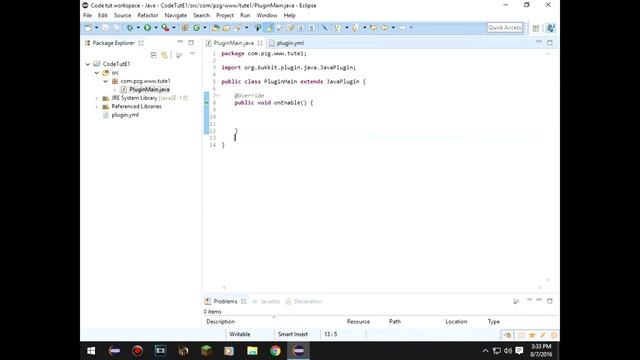Select PluginMain.java in Package Explorer

(x=149, y=89)
